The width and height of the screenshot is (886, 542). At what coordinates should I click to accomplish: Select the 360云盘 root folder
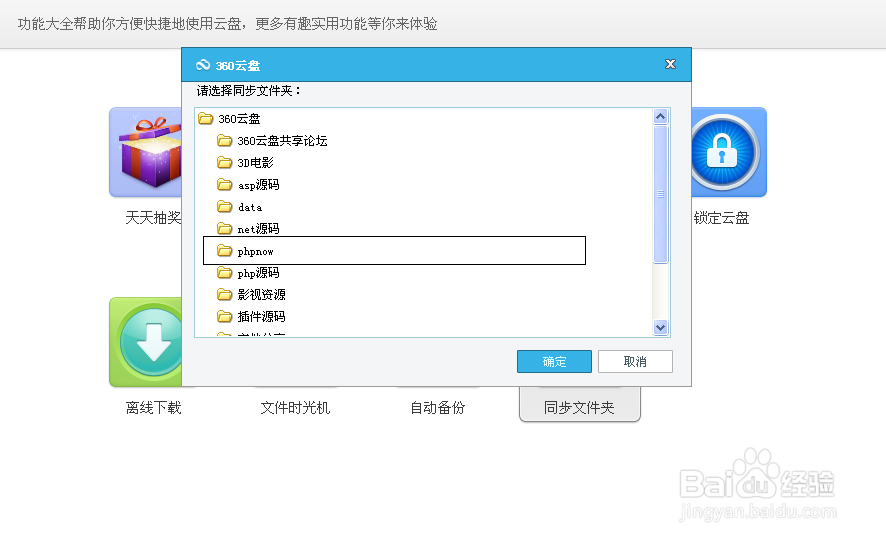(x=239, y=119)
